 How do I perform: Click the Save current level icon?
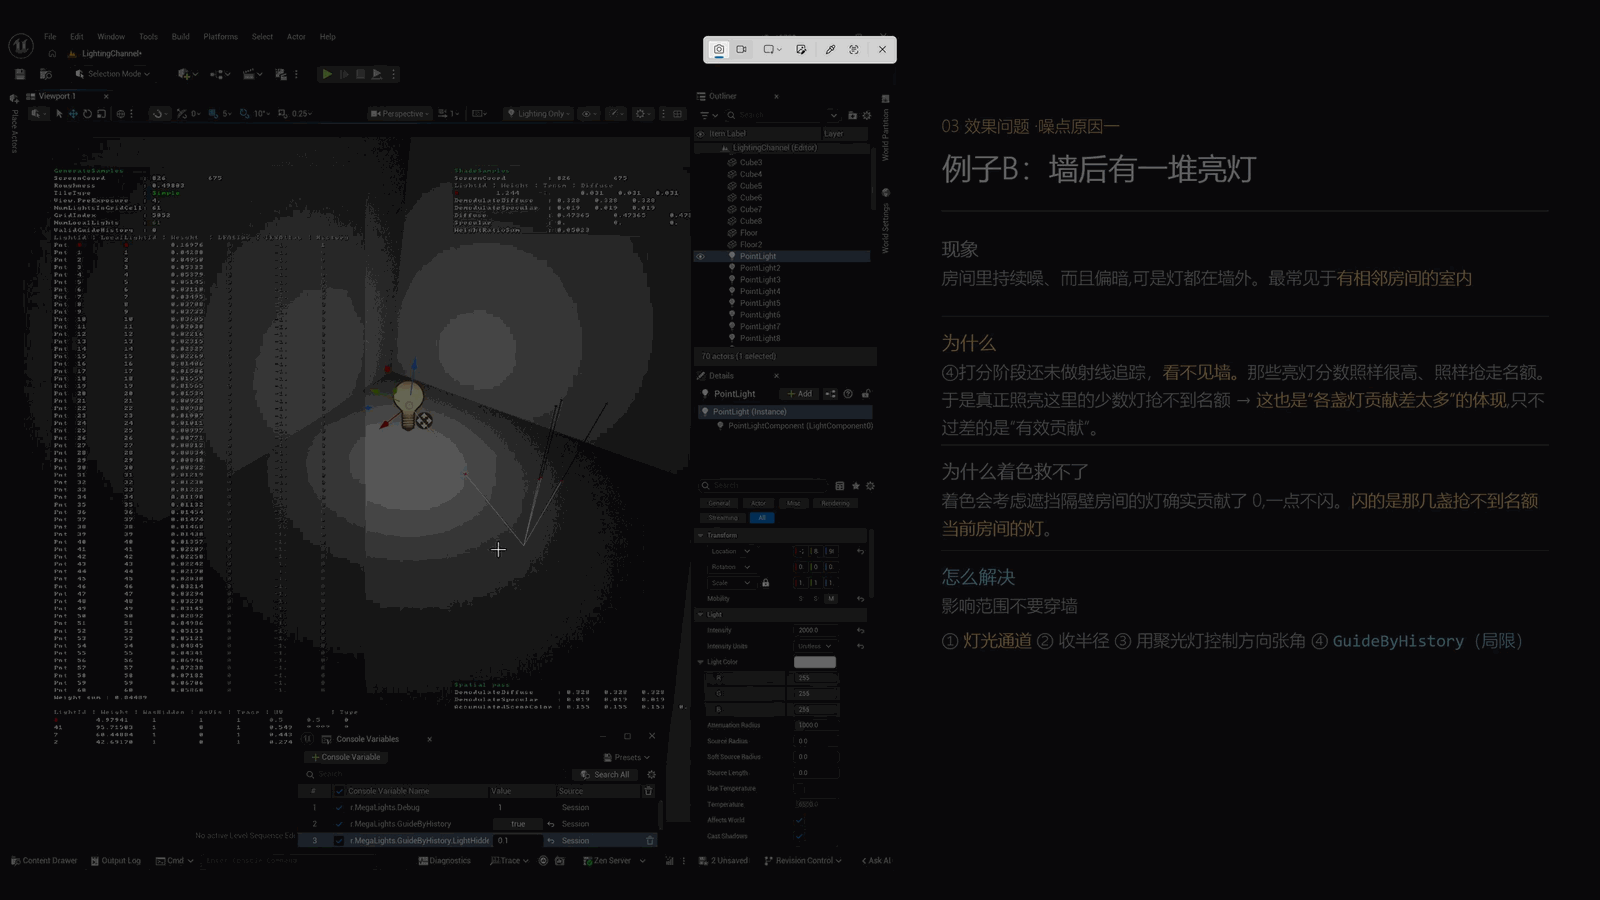click(20, 74)
